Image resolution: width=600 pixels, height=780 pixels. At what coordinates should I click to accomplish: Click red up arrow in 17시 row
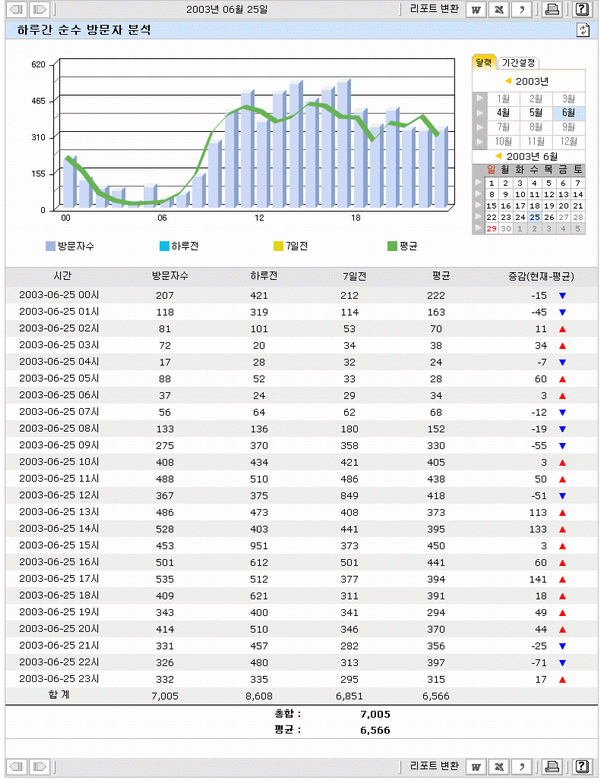click(562, 580)
